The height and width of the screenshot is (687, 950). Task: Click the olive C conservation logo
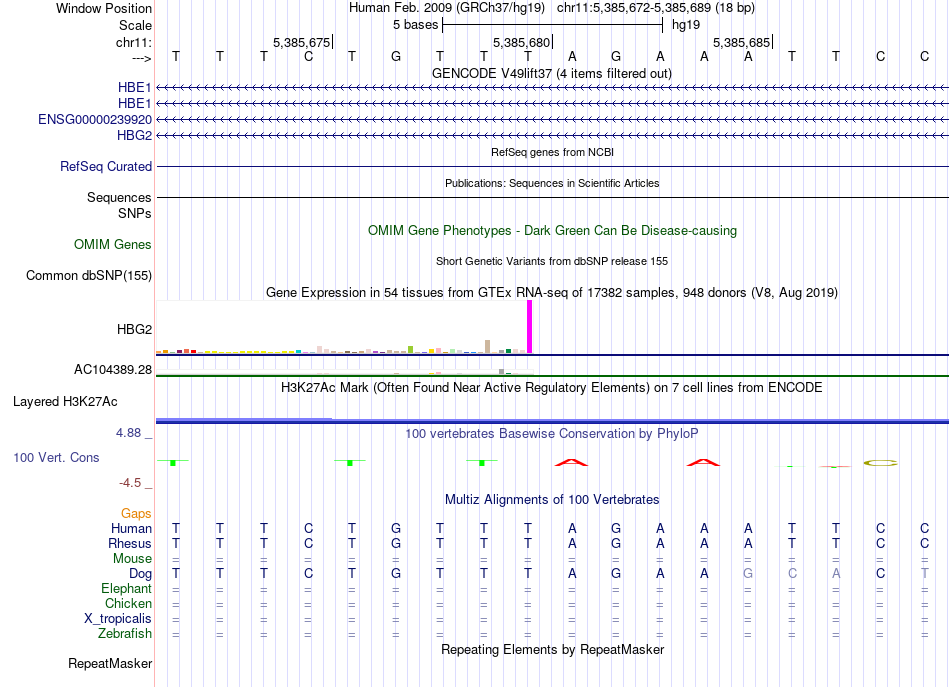point(880,463)
